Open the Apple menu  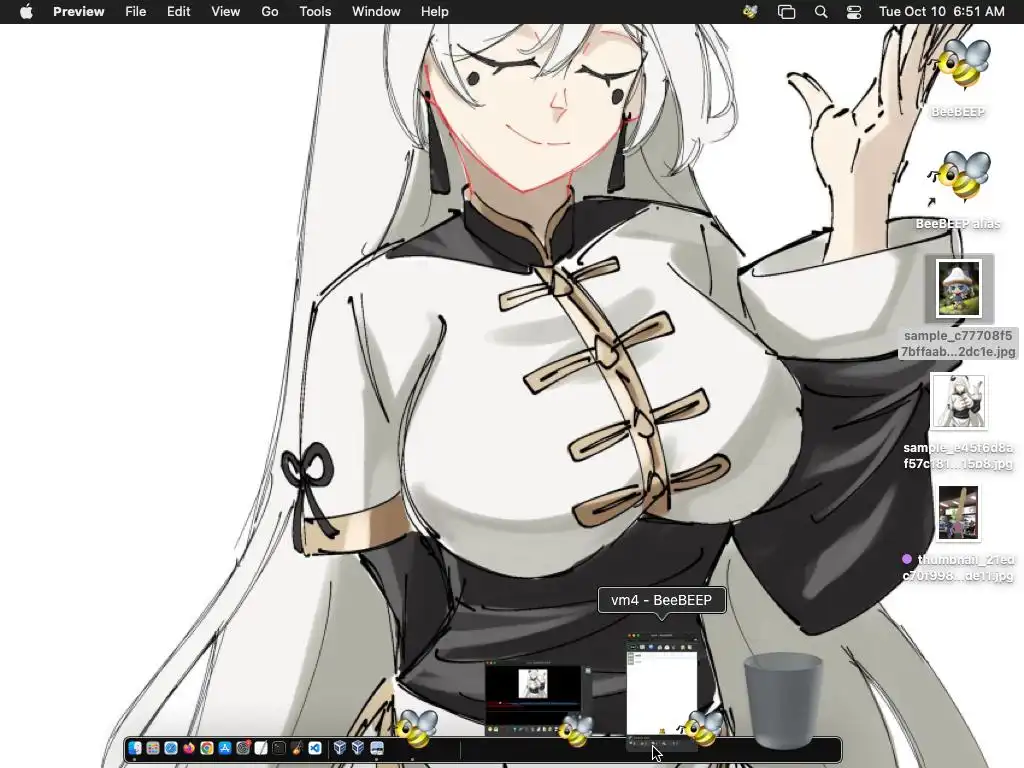26,11
